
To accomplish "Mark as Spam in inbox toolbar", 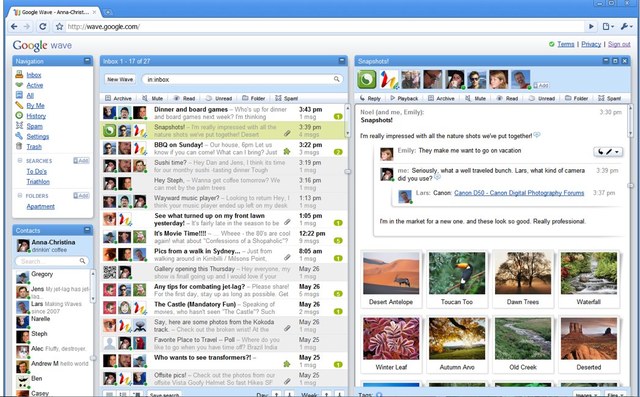I will (x=287, y=98).
